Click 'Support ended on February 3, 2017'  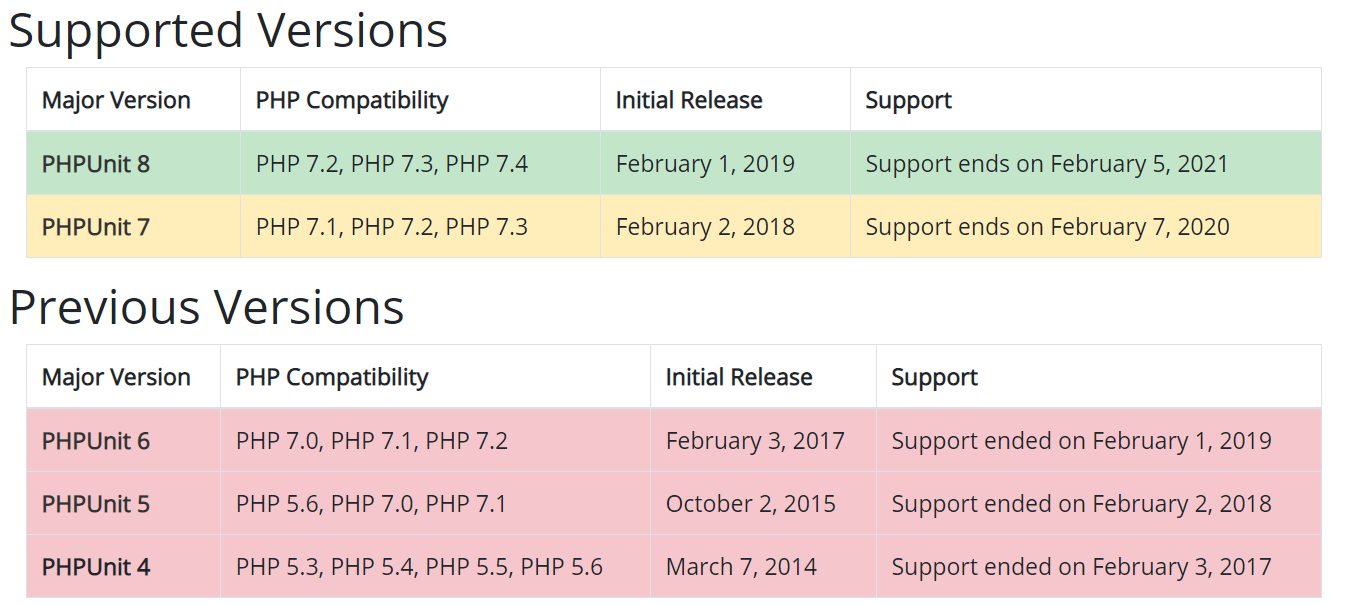[x=1081, y=567]
